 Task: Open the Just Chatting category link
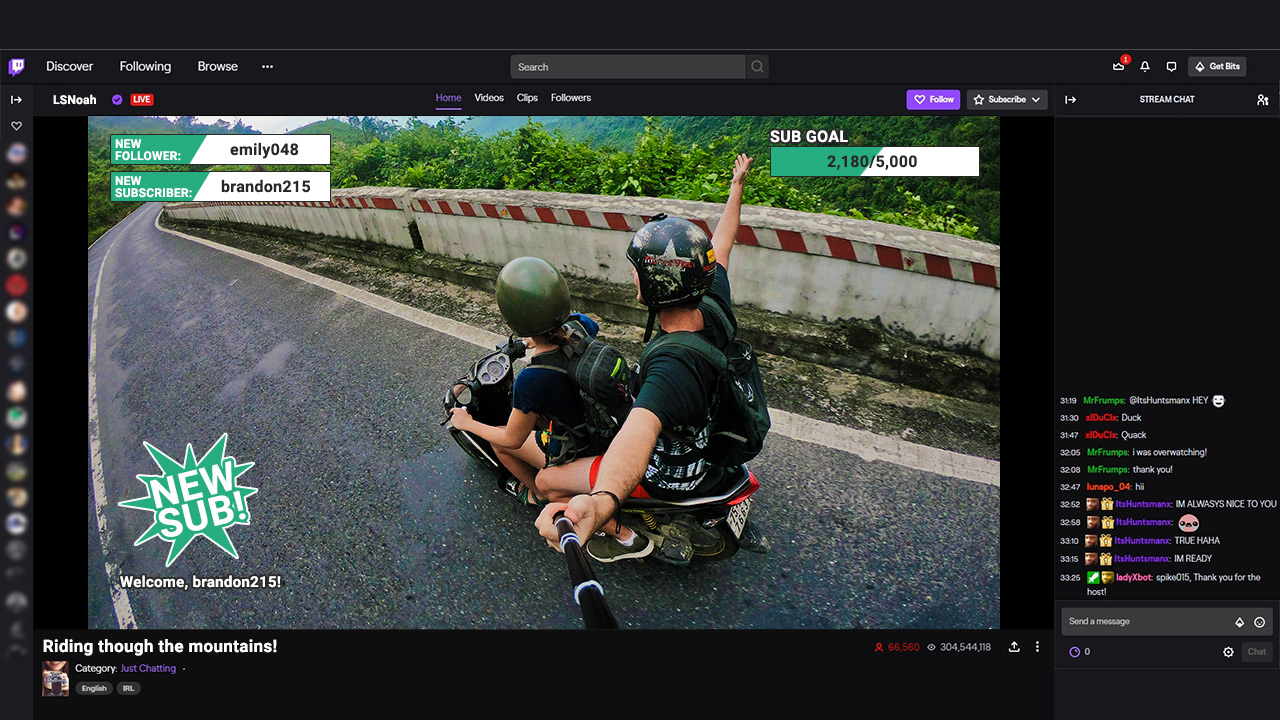[x=148, y=668]
